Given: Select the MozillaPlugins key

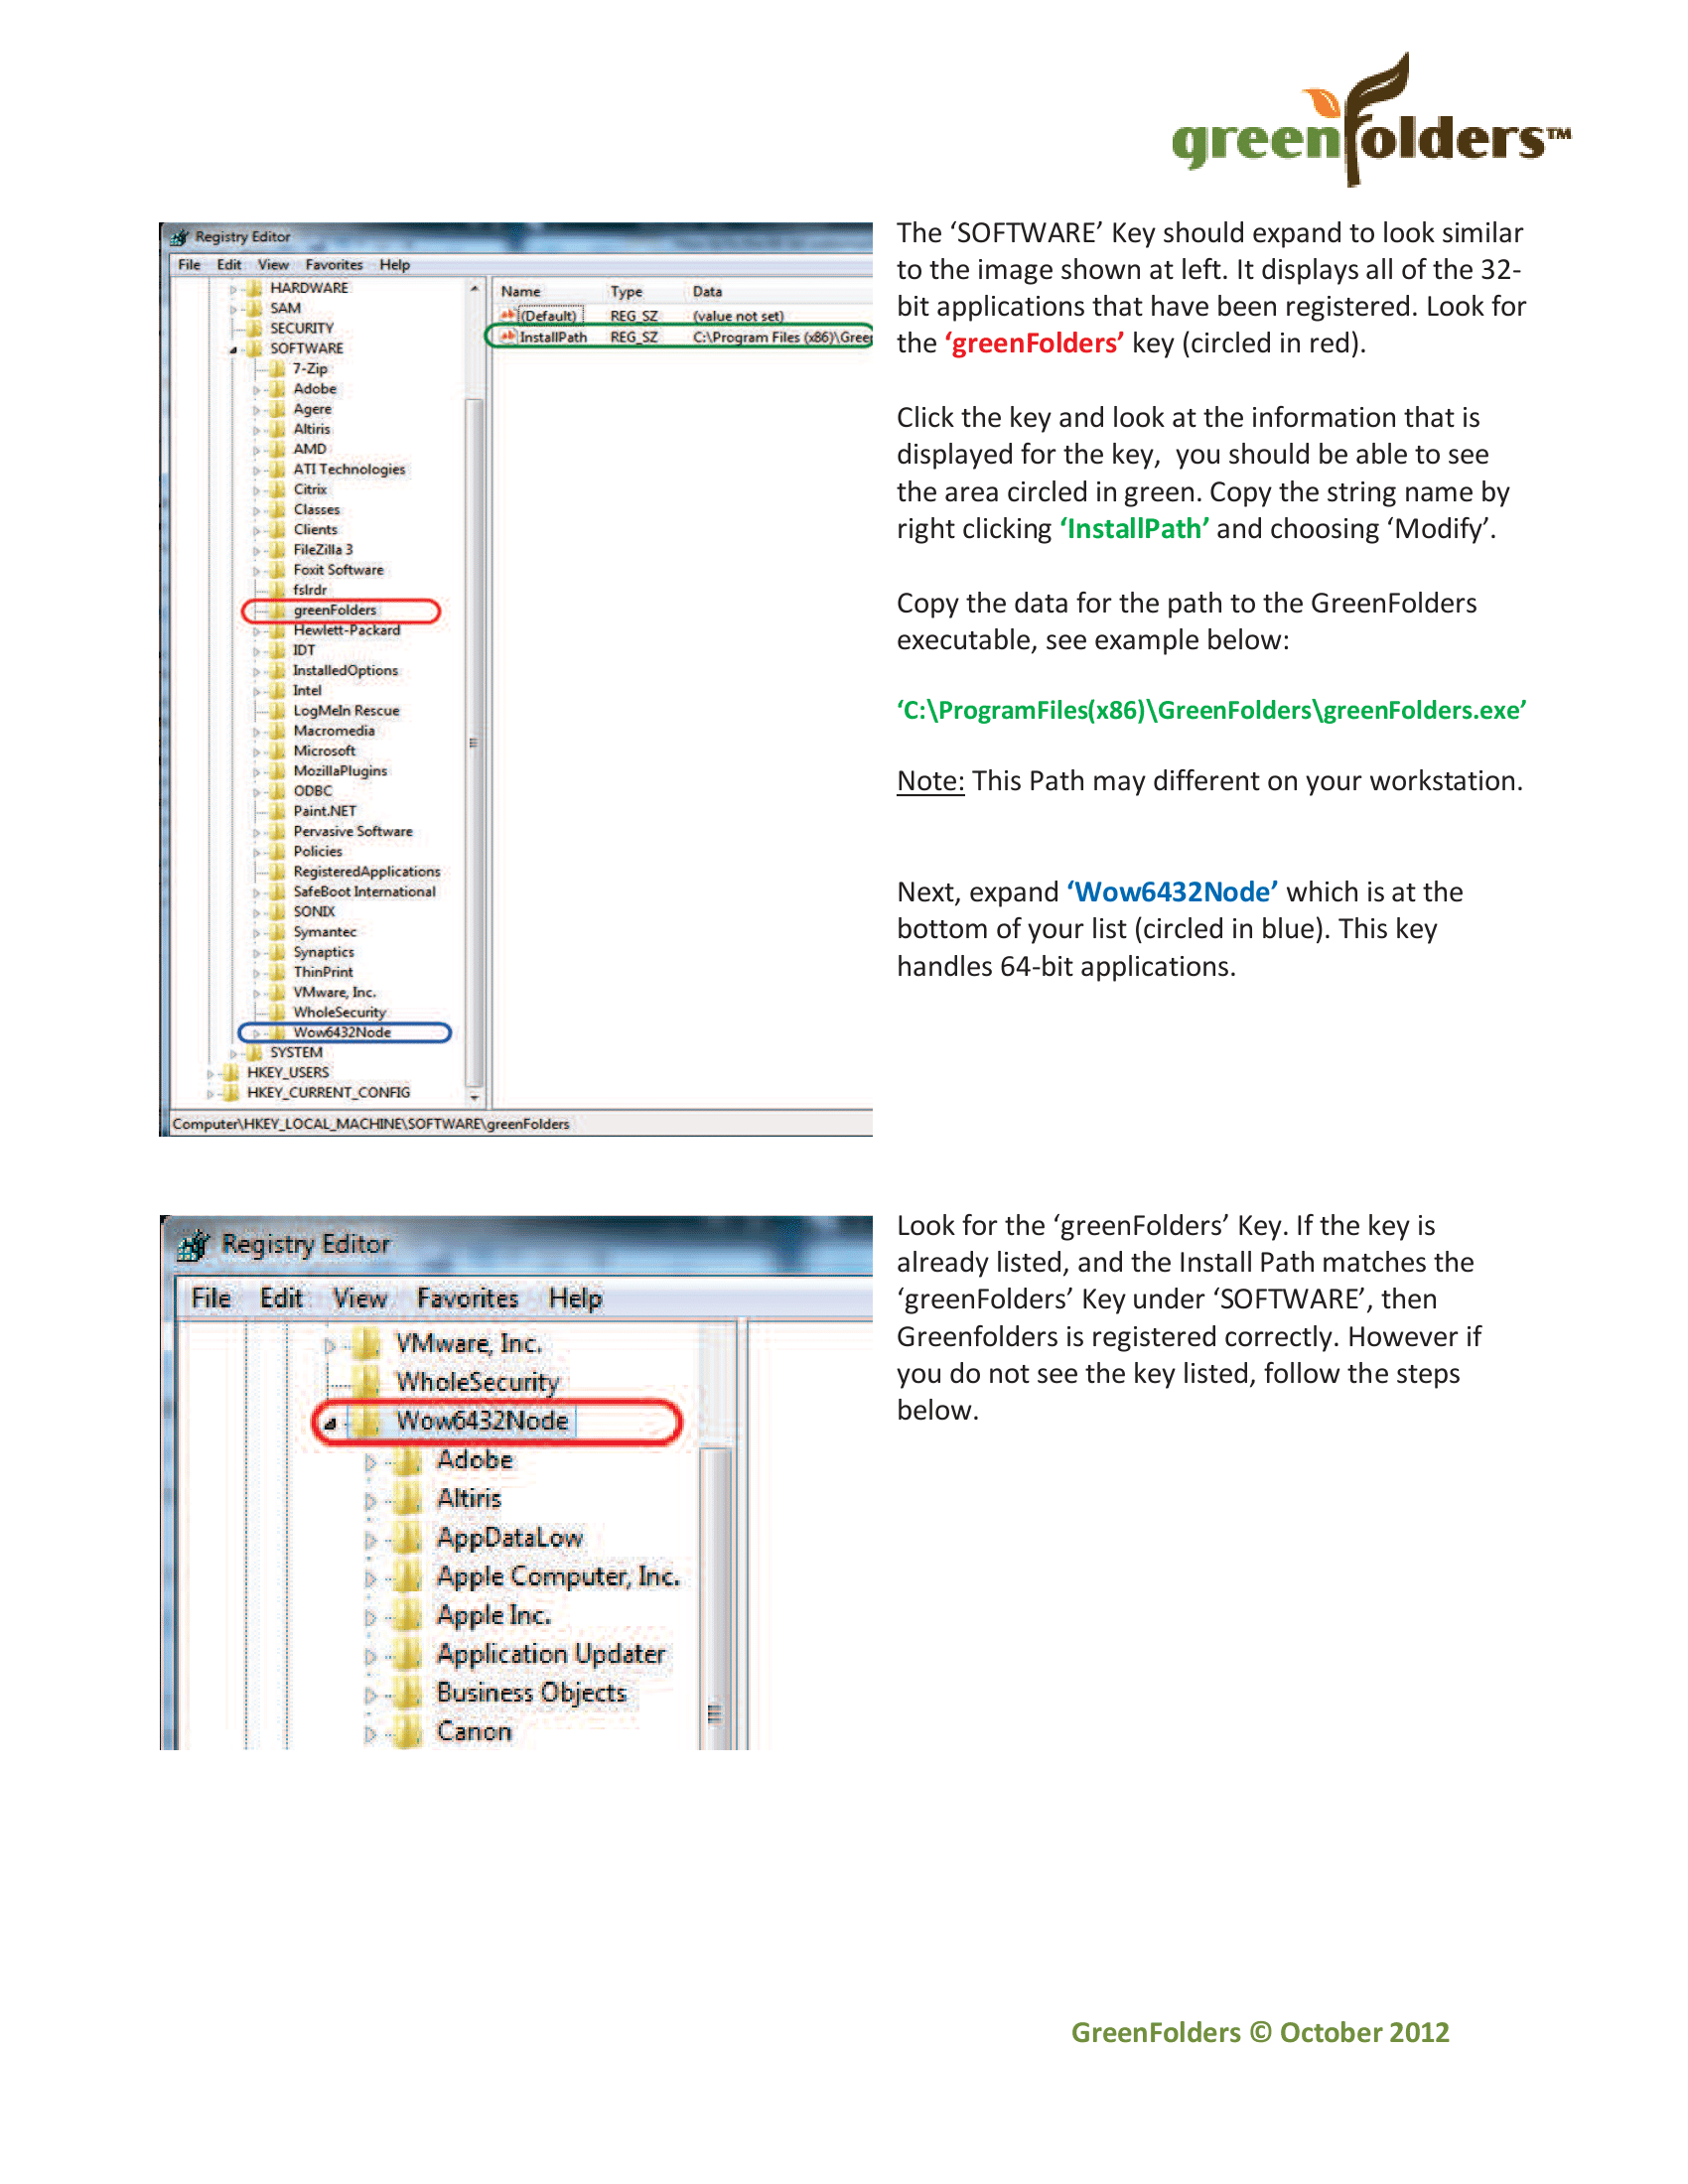Looking at the screenshot, I should coord(340,771).
